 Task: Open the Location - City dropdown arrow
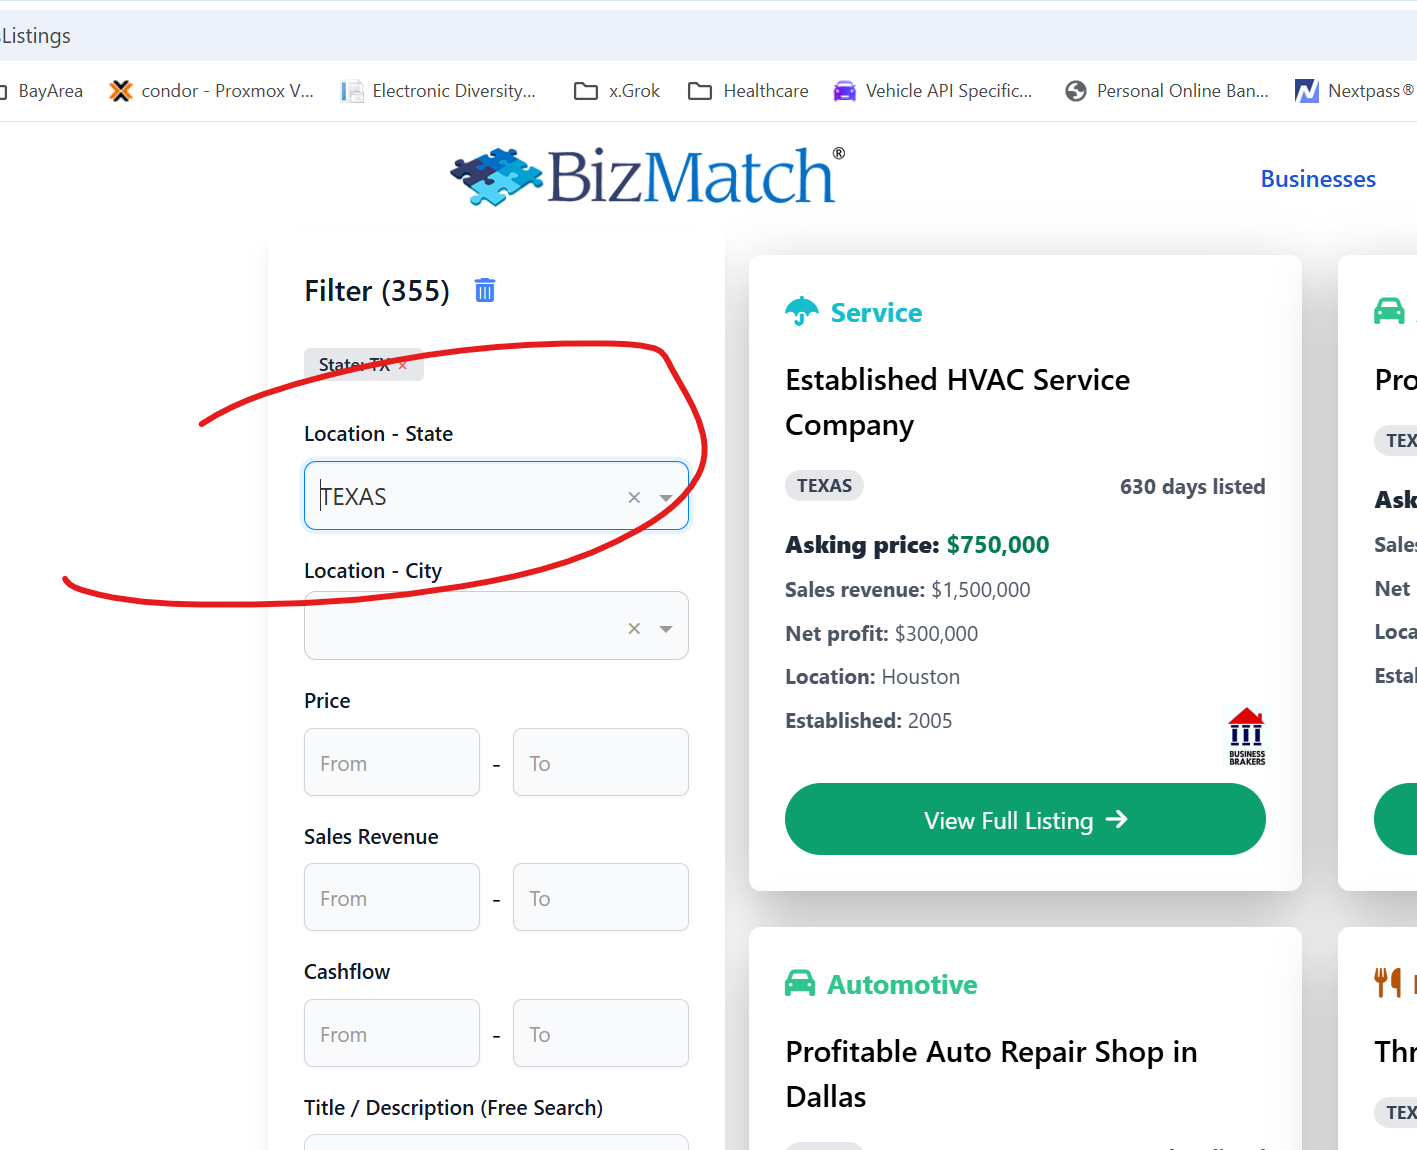click(x=666, y=628)
